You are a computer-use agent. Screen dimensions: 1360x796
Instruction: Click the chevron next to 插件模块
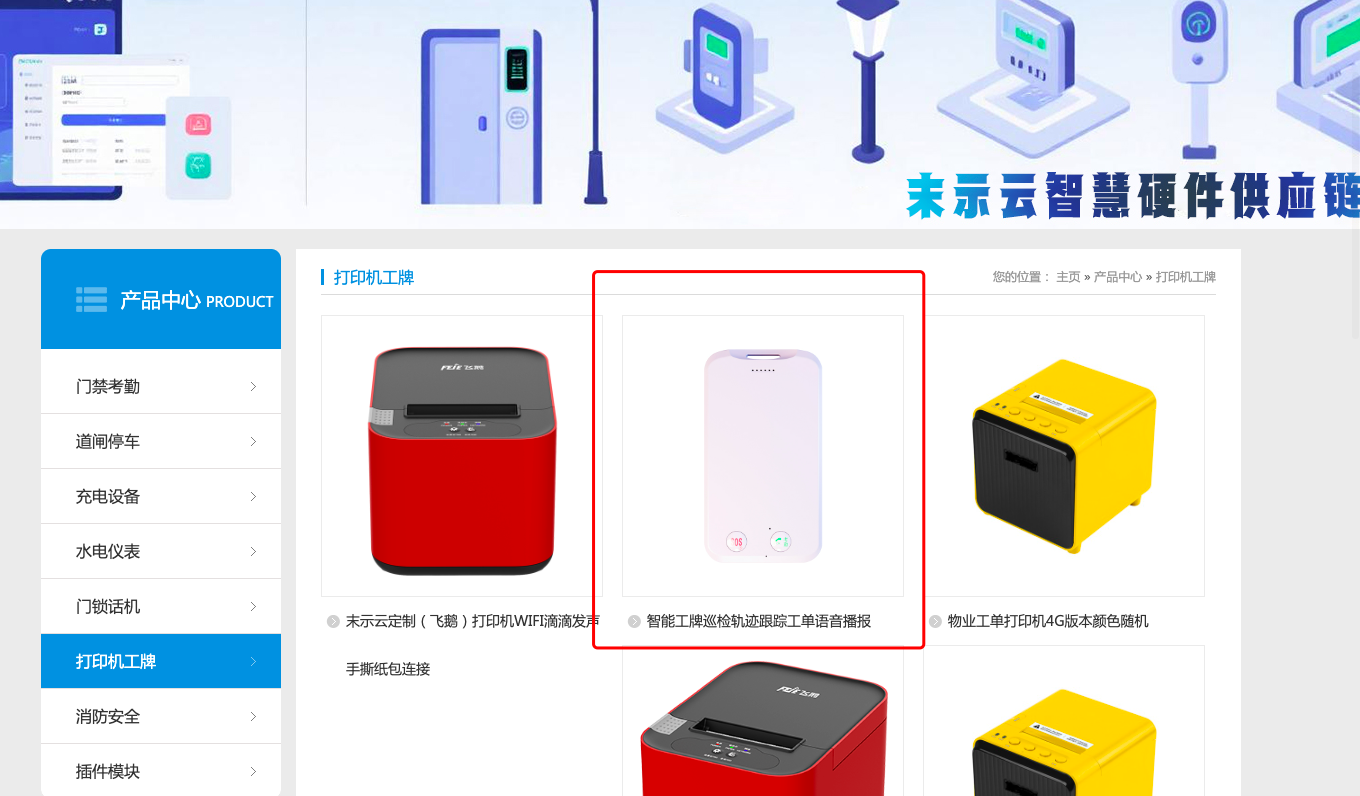(x=253, y=771)
